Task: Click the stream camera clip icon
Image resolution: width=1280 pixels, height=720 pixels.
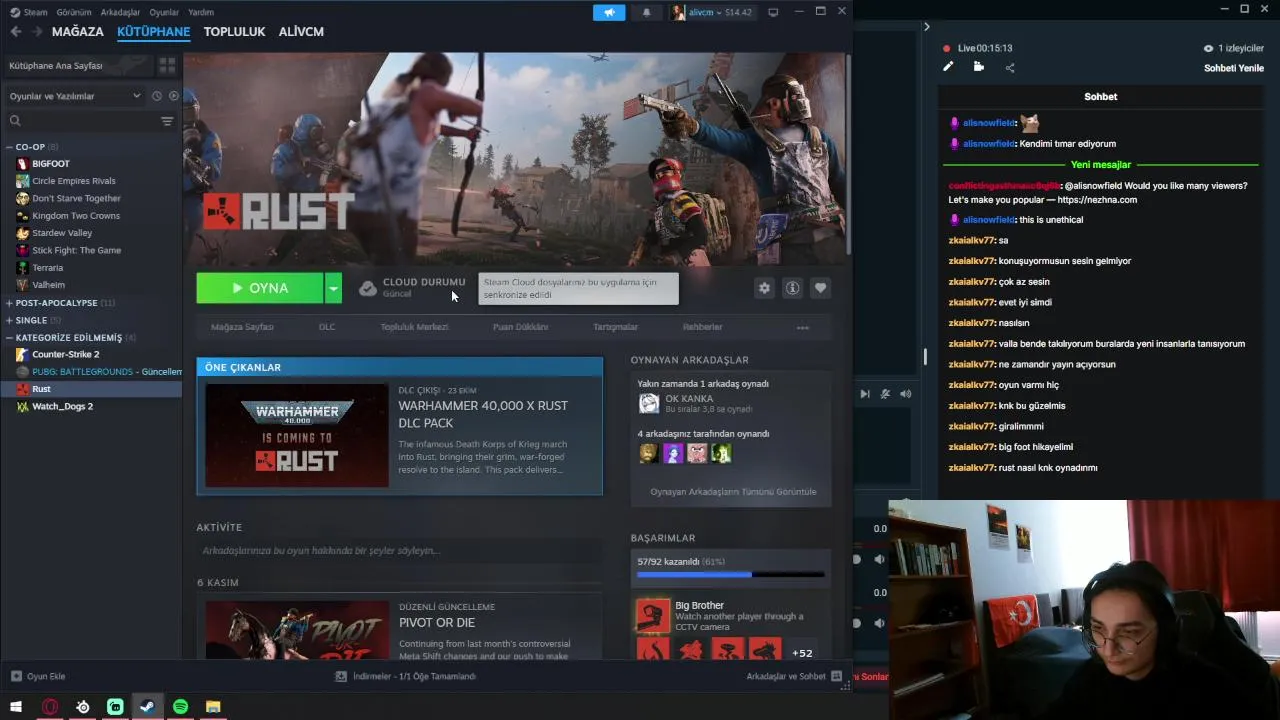Action: click(x=979, y=67)
